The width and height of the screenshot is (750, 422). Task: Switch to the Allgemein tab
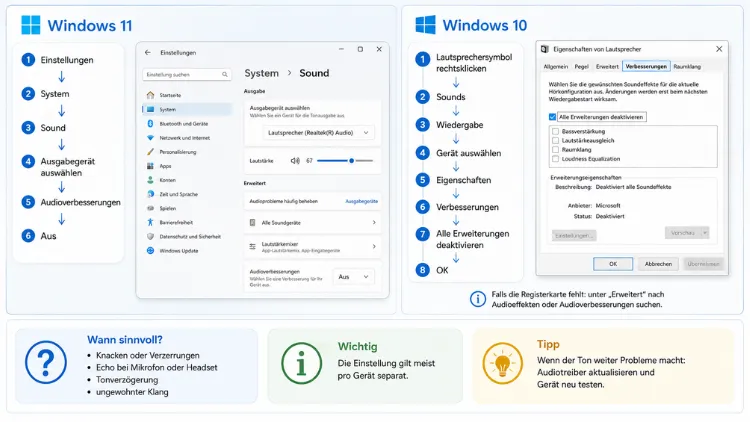pos(556,67)
